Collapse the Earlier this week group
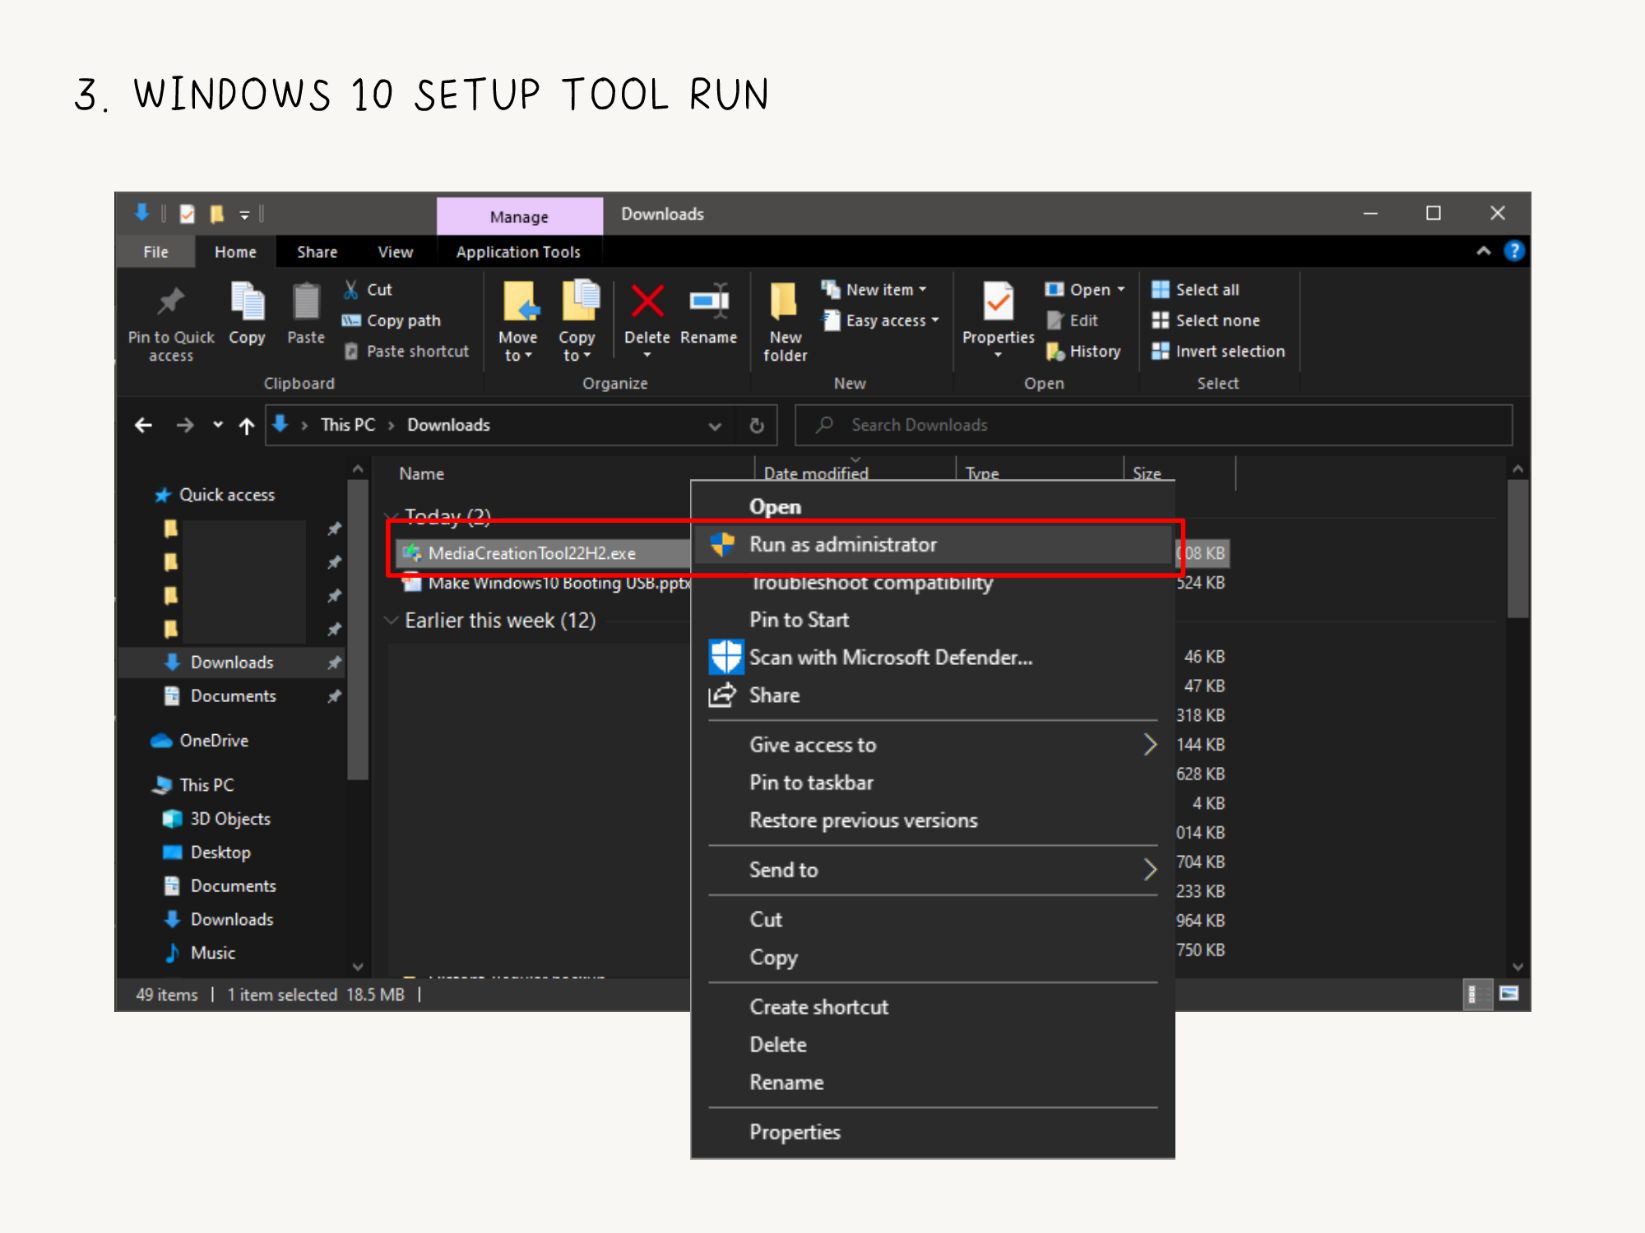The height and width of the screenshot is (1233, 1645). tap(391, 620)
